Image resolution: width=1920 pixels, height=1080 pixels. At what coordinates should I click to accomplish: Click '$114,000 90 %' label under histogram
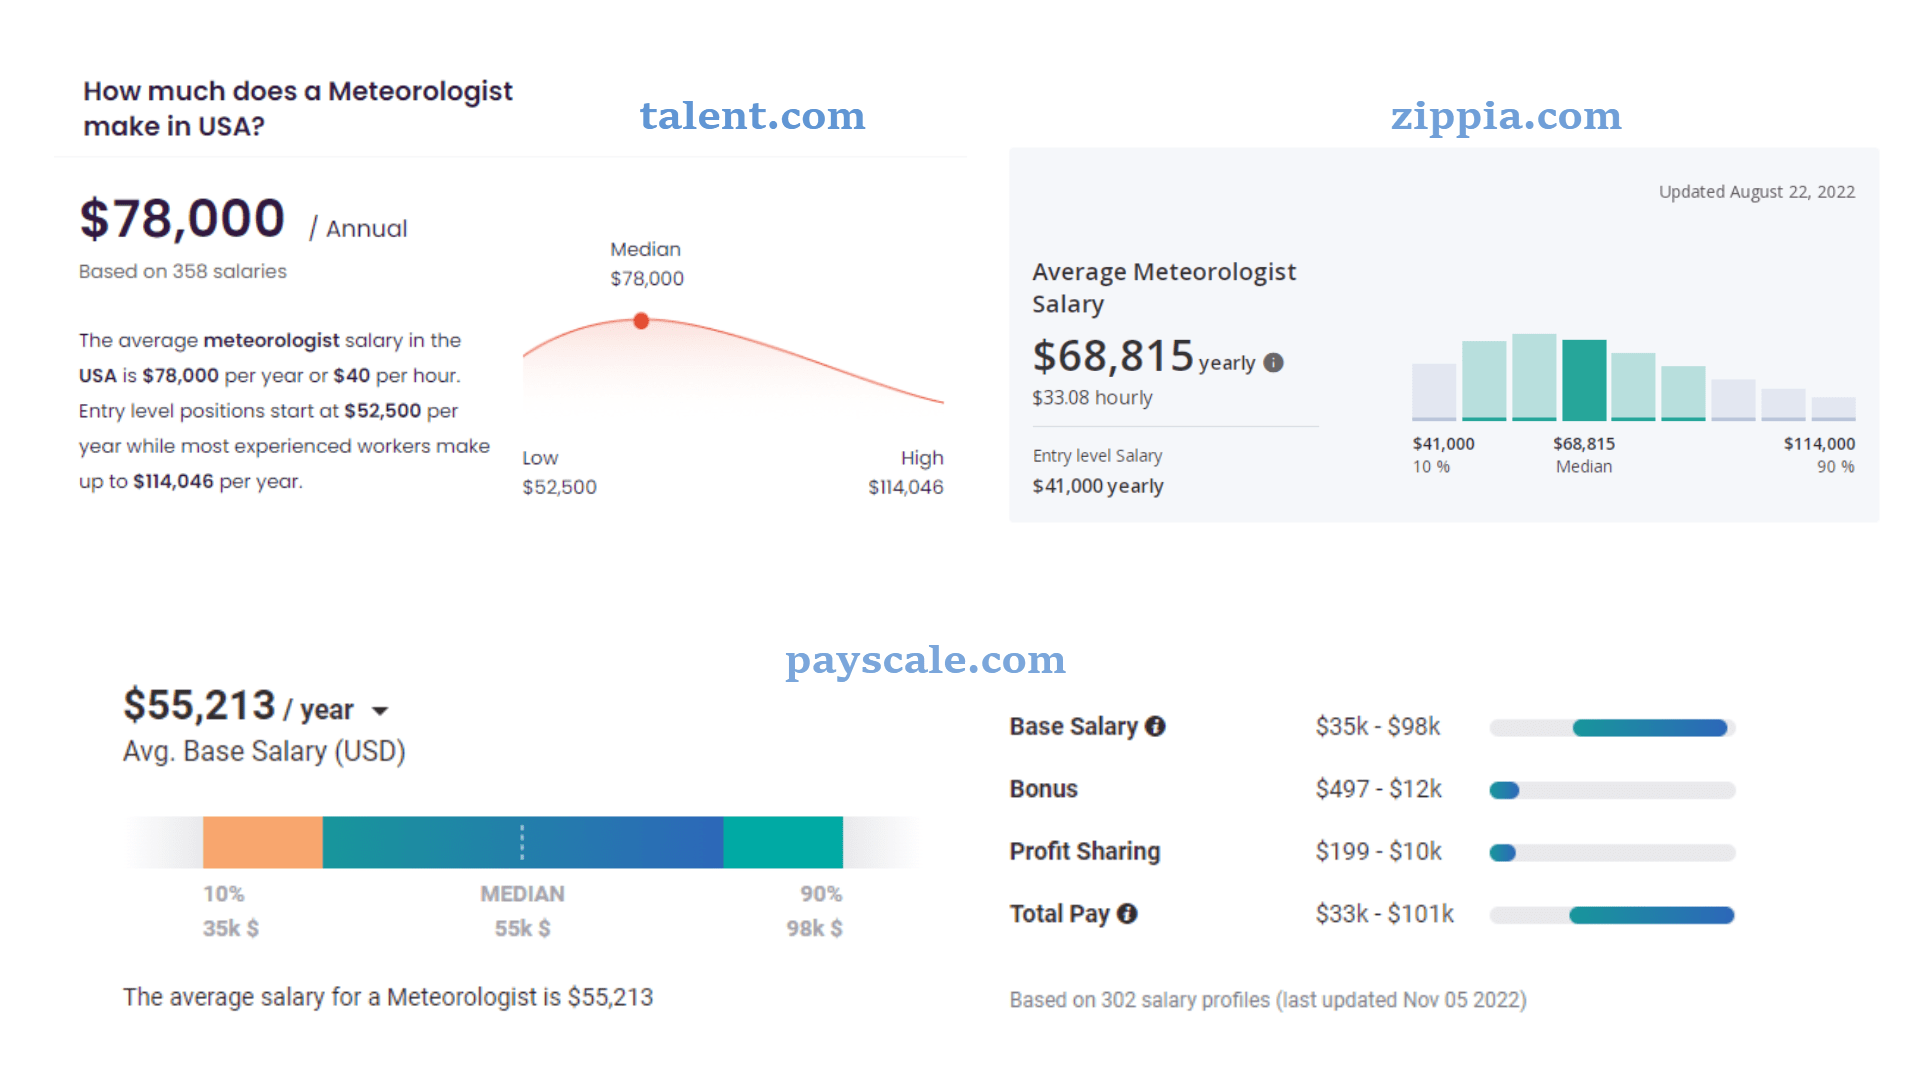click(x=1819, y=455)
